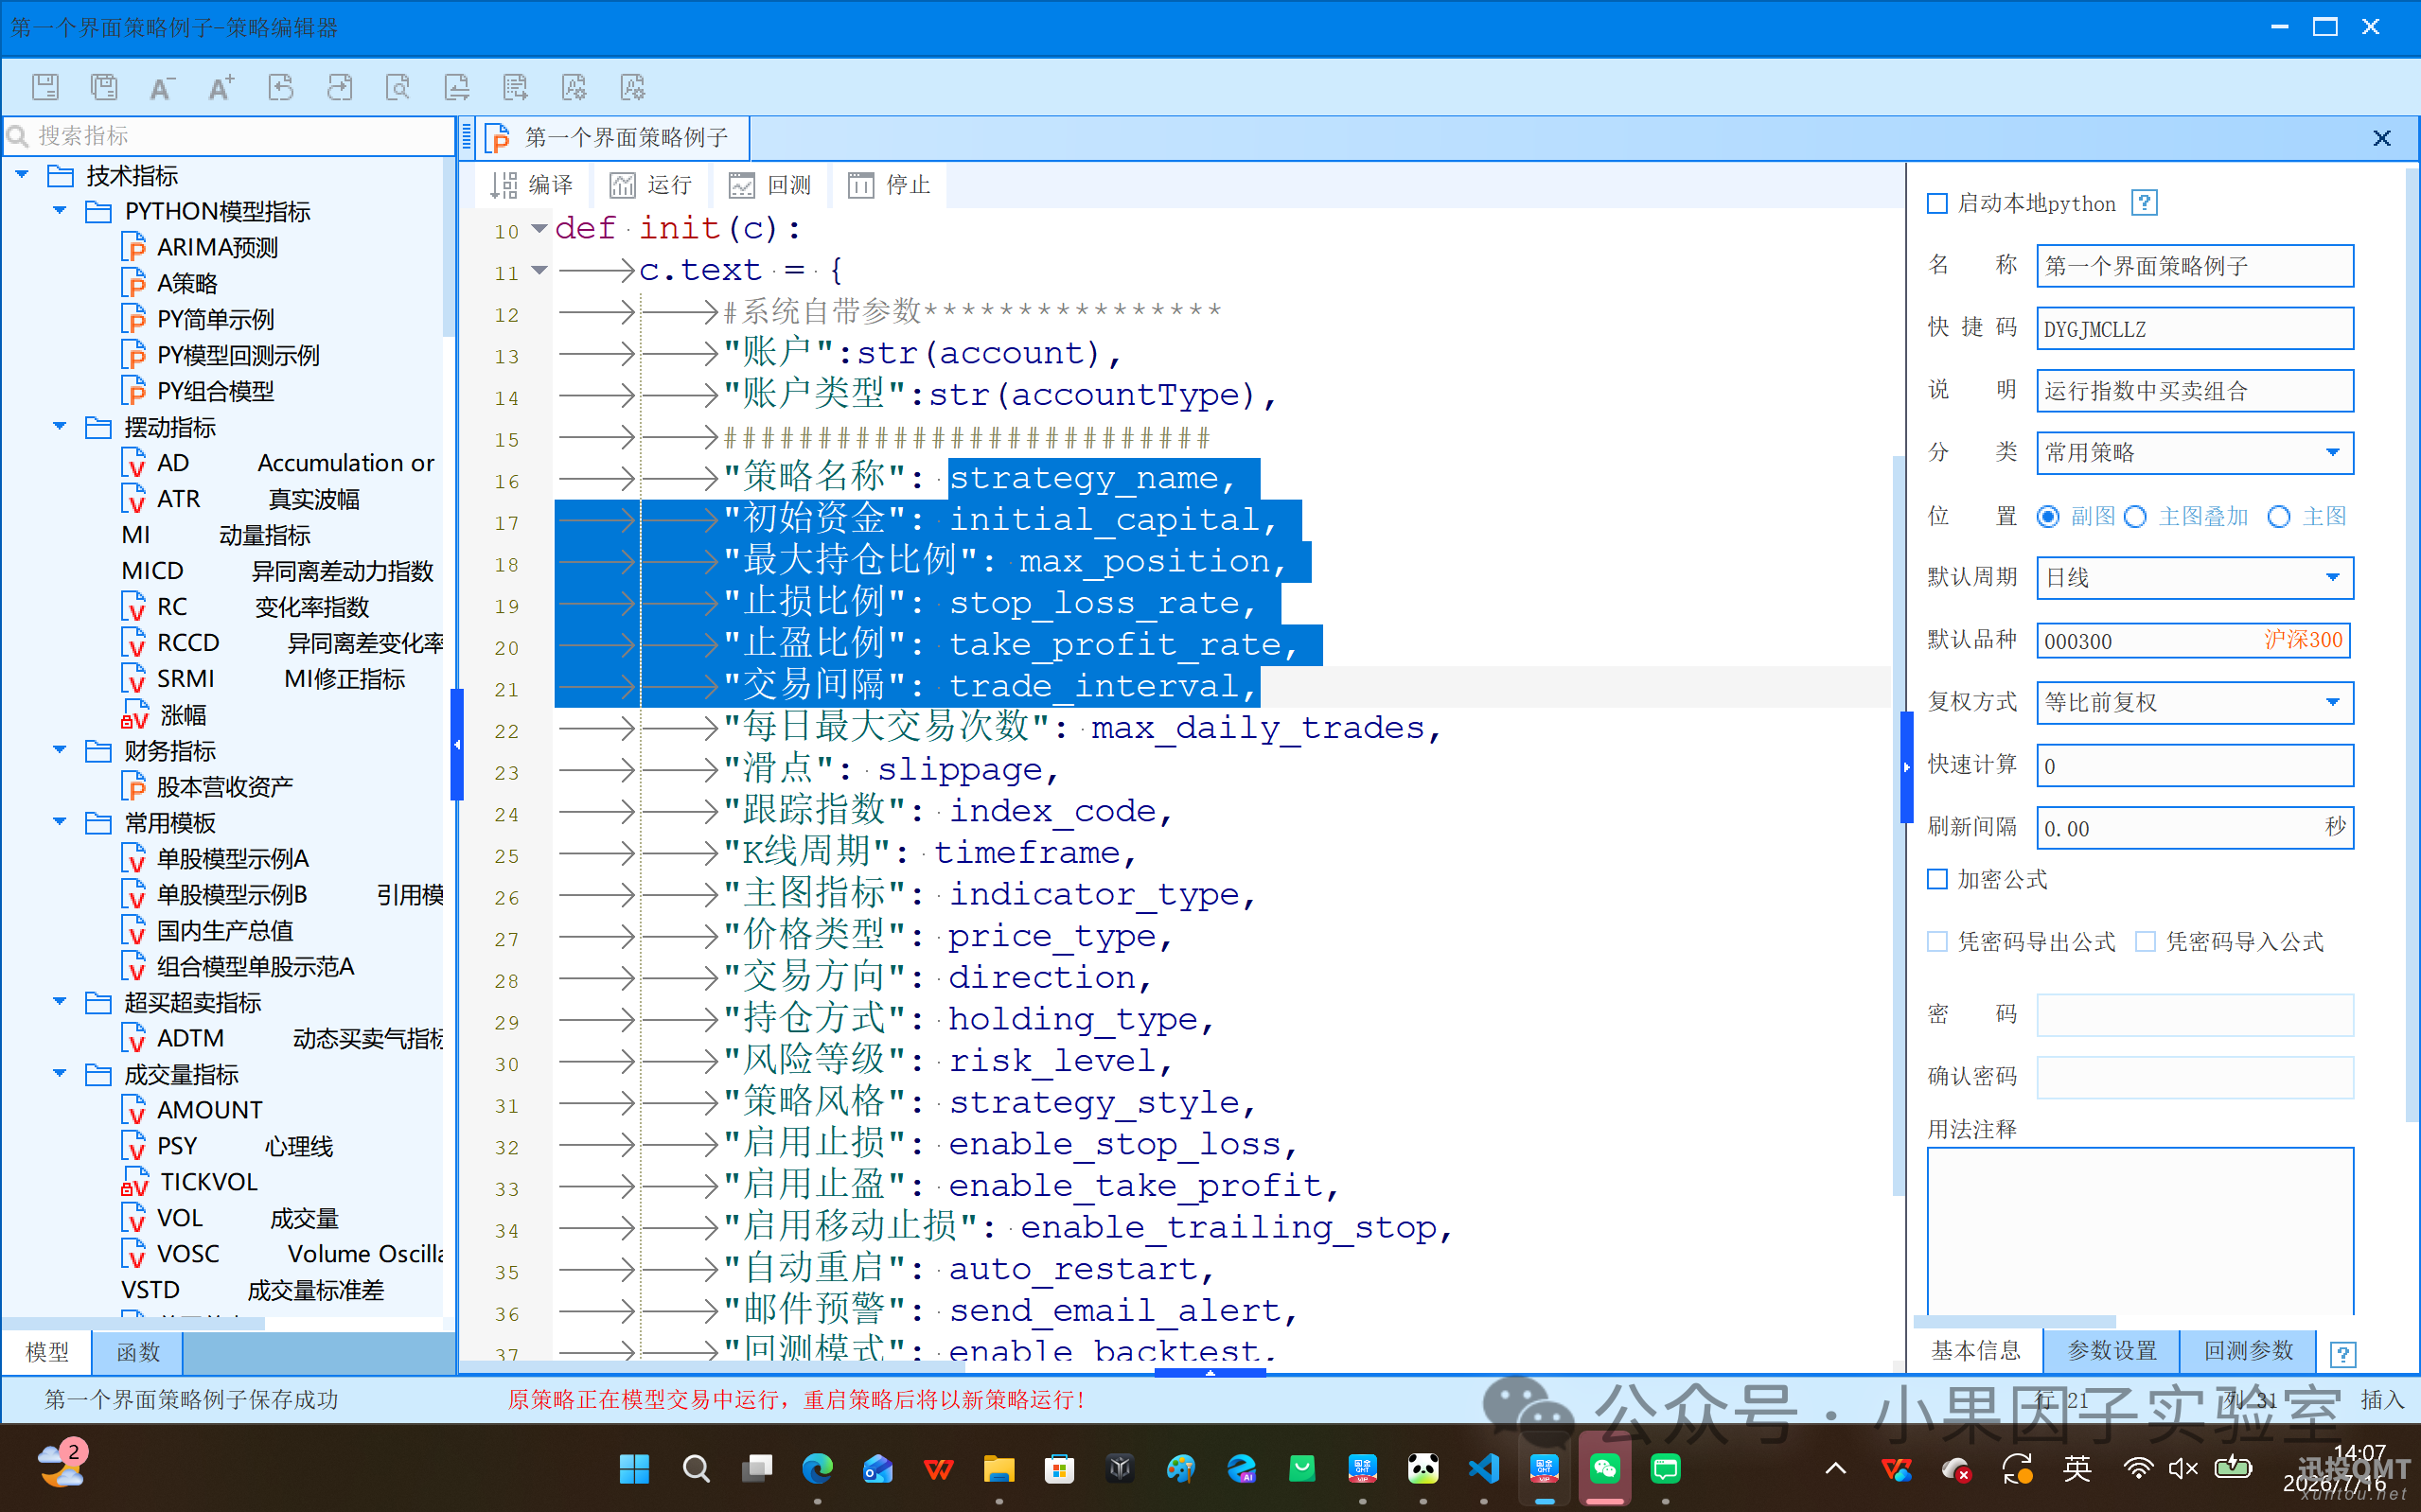Image resolution: width=2421 pixels, height=1512 pixels.
Task: Close the 第一个界面策略例子 editor tab
Action: [2382, 138]
